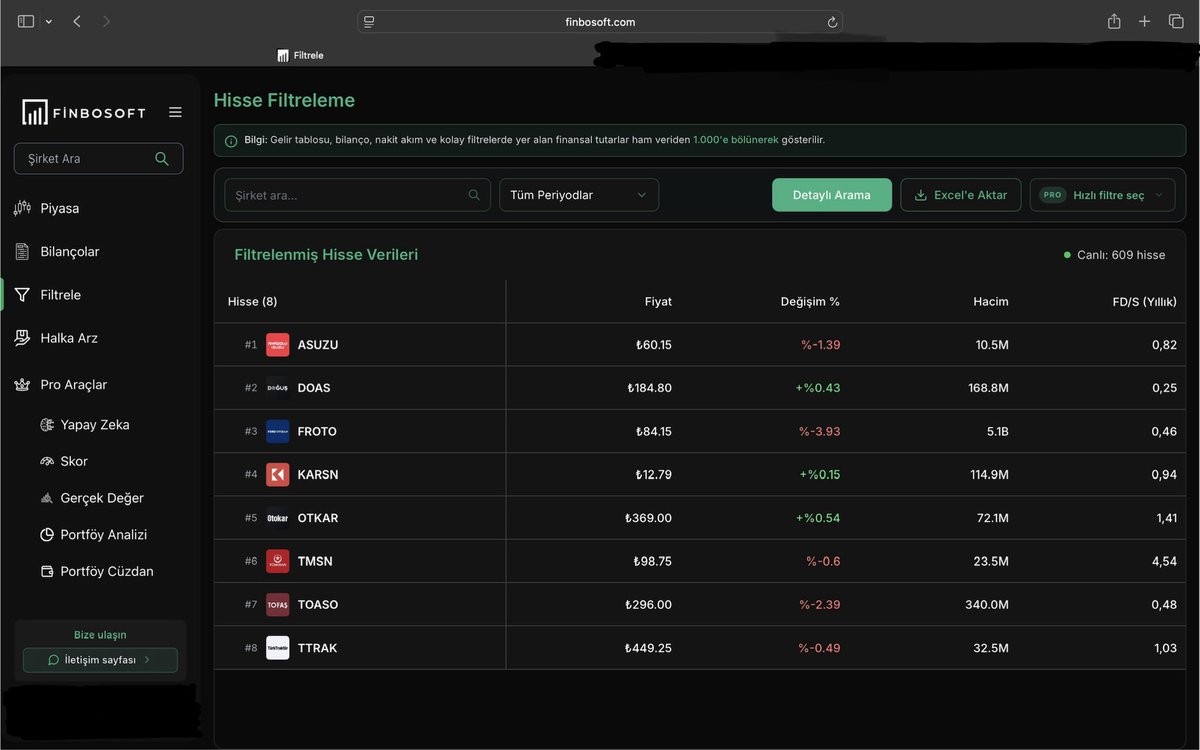Sort by Değişim % column header
This screenshot has width=1200, height=750.
[810, 301]
